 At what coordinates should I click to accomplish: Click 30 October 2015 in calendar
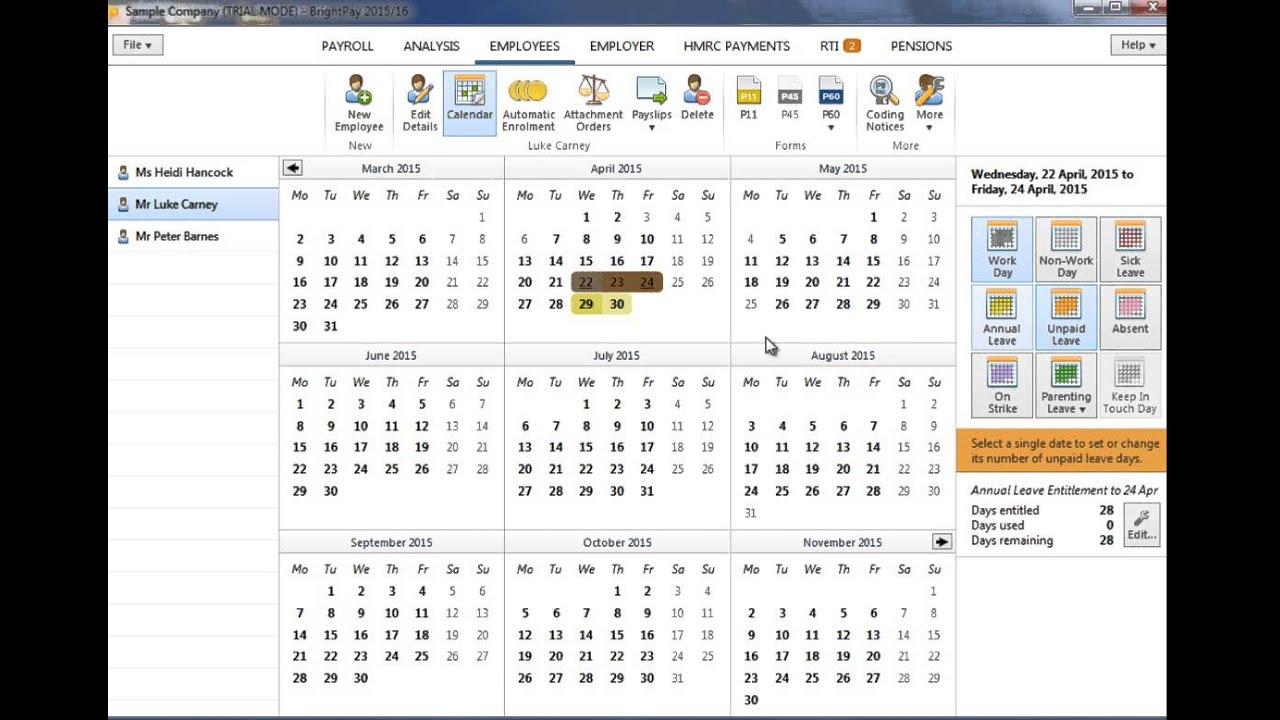click(x=647, y=678)
